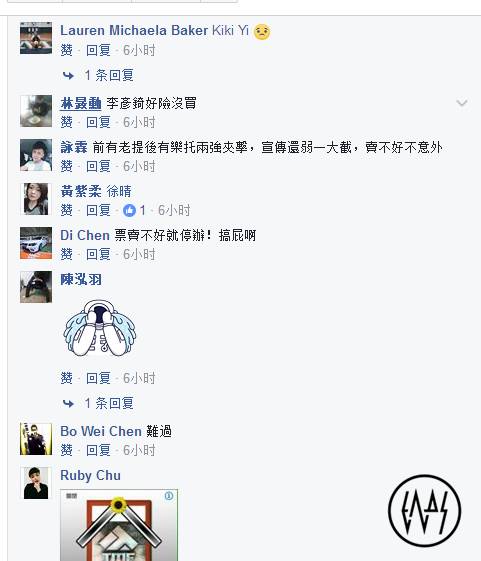
Task: Click the like reaction icon on 黃紫柔's comment
Action: (129, 210)
